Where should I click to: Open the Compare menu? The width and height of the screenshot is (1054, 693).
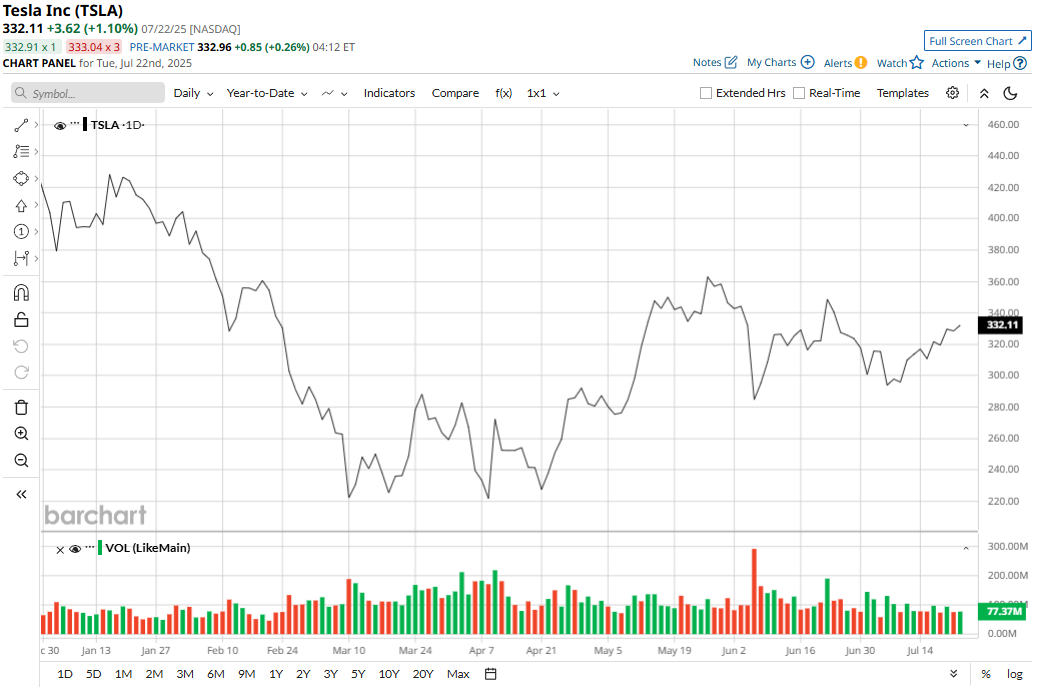(x=455, y=93)
